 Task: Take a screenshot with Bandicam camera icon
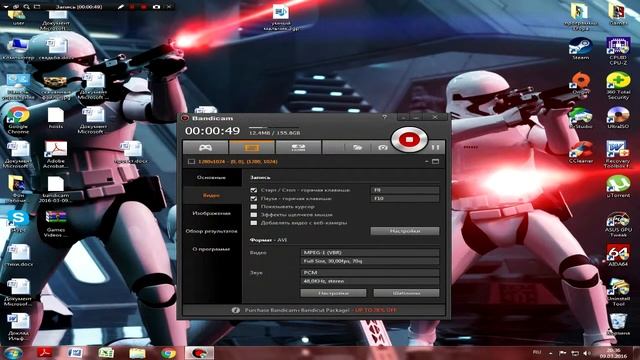click(382, 147)
